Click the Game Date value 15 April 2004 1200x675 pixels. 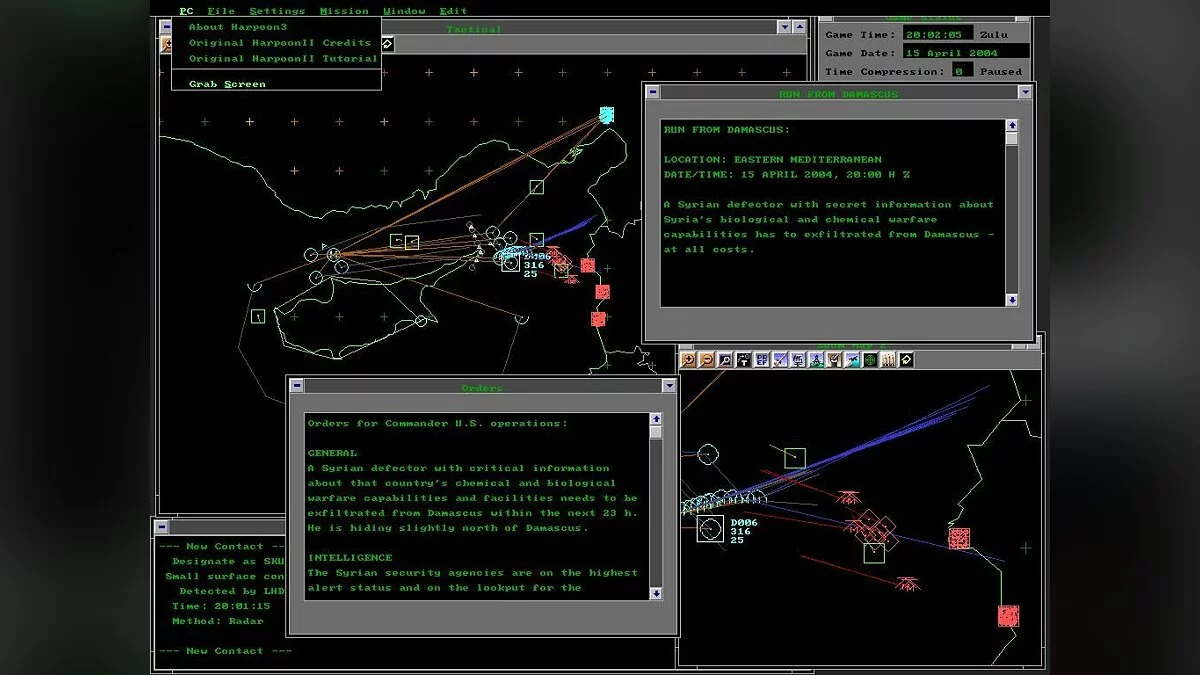(x=965, y=51)
